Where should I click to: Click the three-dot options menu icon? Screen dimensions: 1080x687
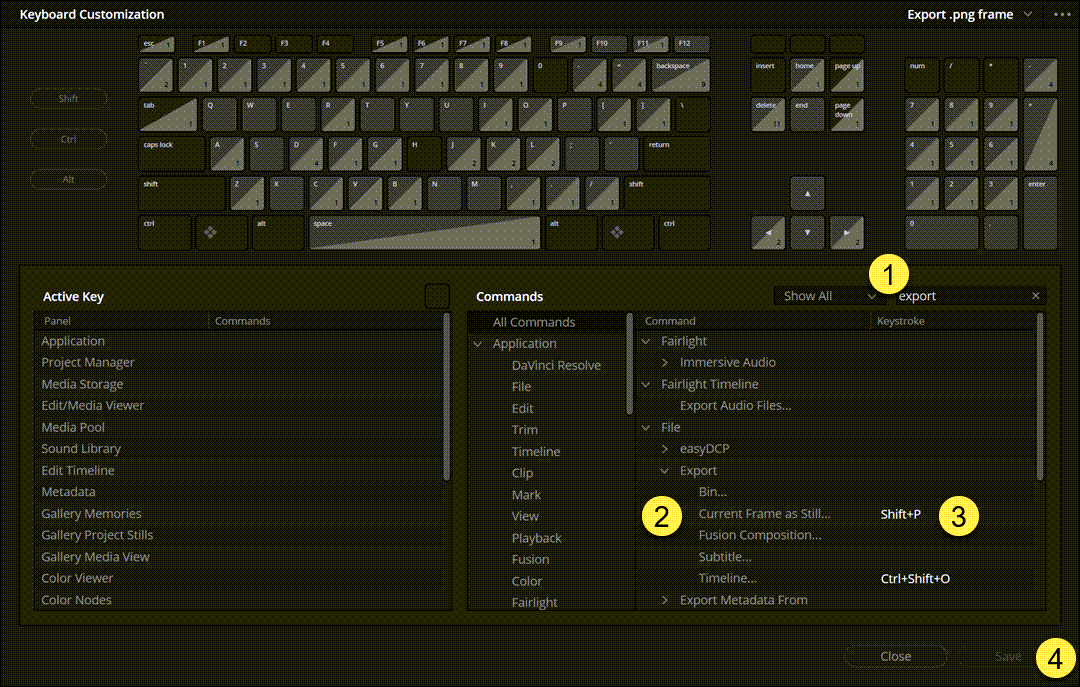point(1061,15)
